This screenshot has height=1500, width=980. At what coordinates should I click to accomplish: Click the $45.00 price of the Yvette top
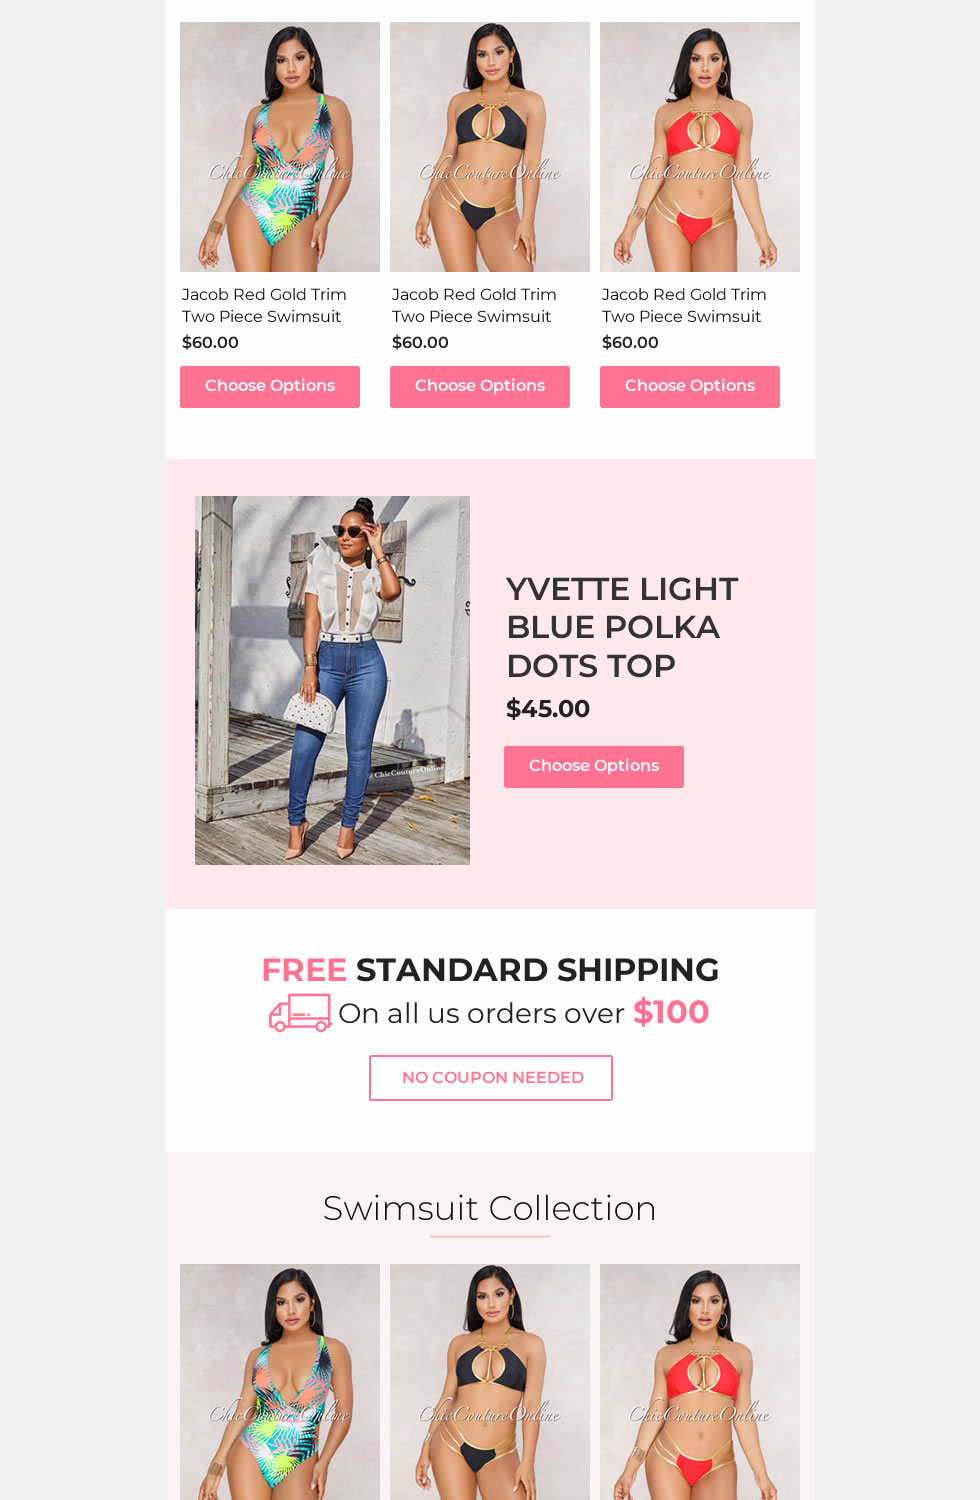(548, 709)
